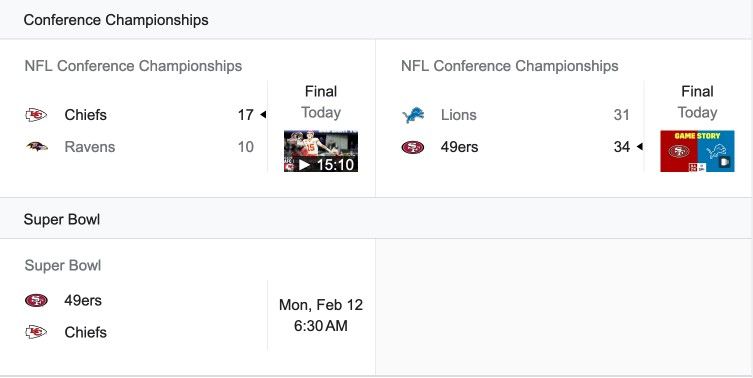Image resolution: width=753 pixels, height=378 pixels.
Task: Click the Lions team name
Action: click(x=459, y=115)
